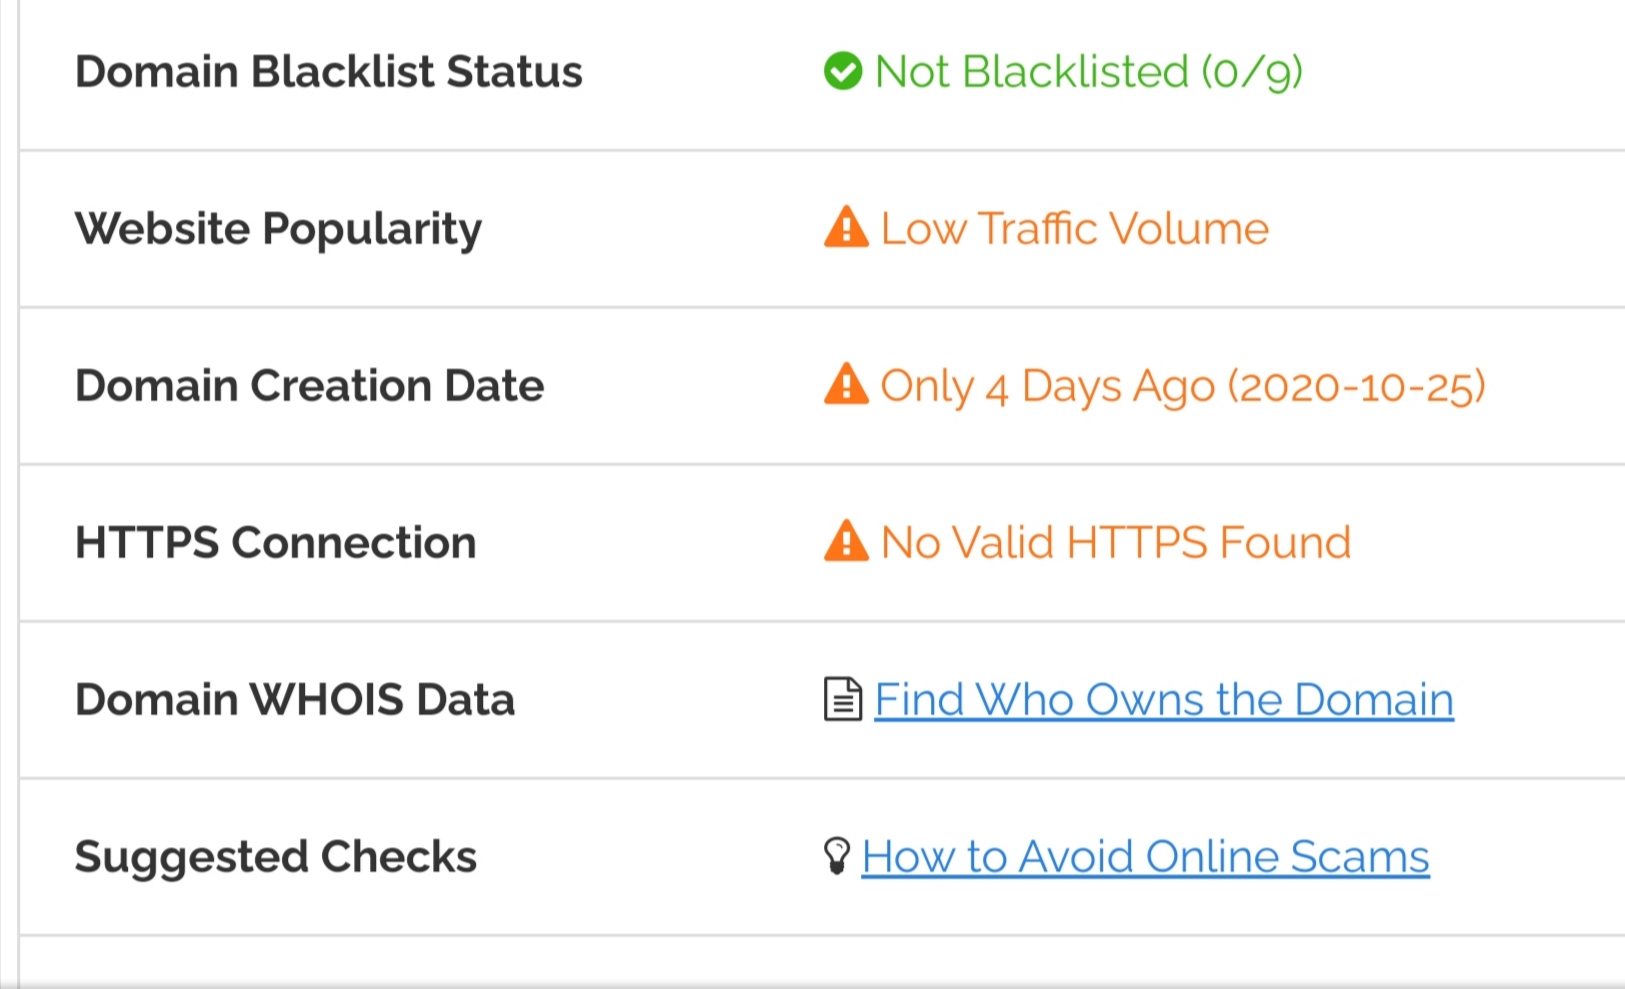Screen dimensions: 1625x989
Task: Click the Domain Blacklist Status label
Action: click(328, 72)
